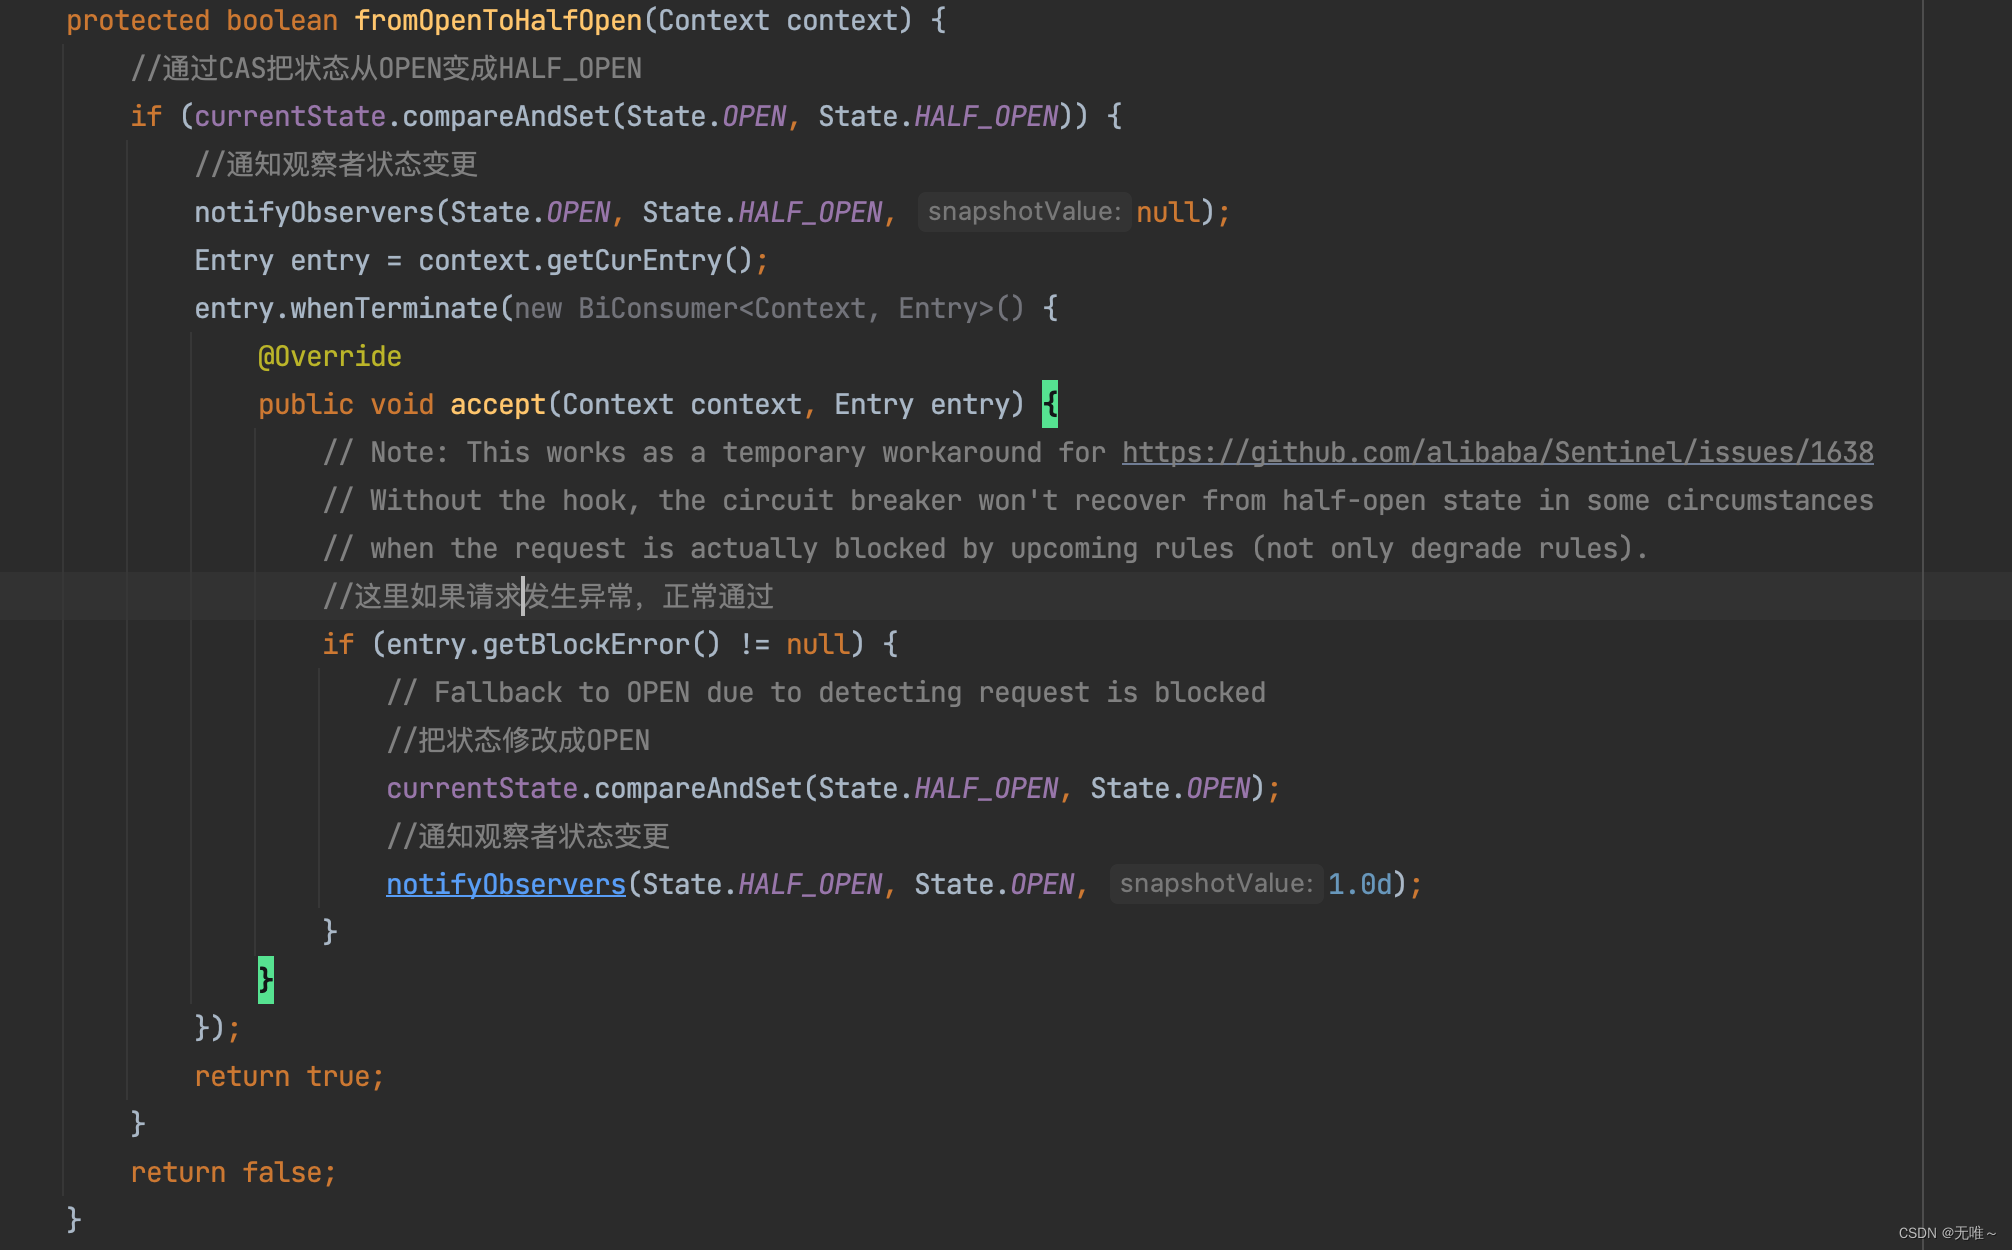
Task: Click comment '// Fallback to OPEN due to detecting'
Action: [x=826, y=692]
